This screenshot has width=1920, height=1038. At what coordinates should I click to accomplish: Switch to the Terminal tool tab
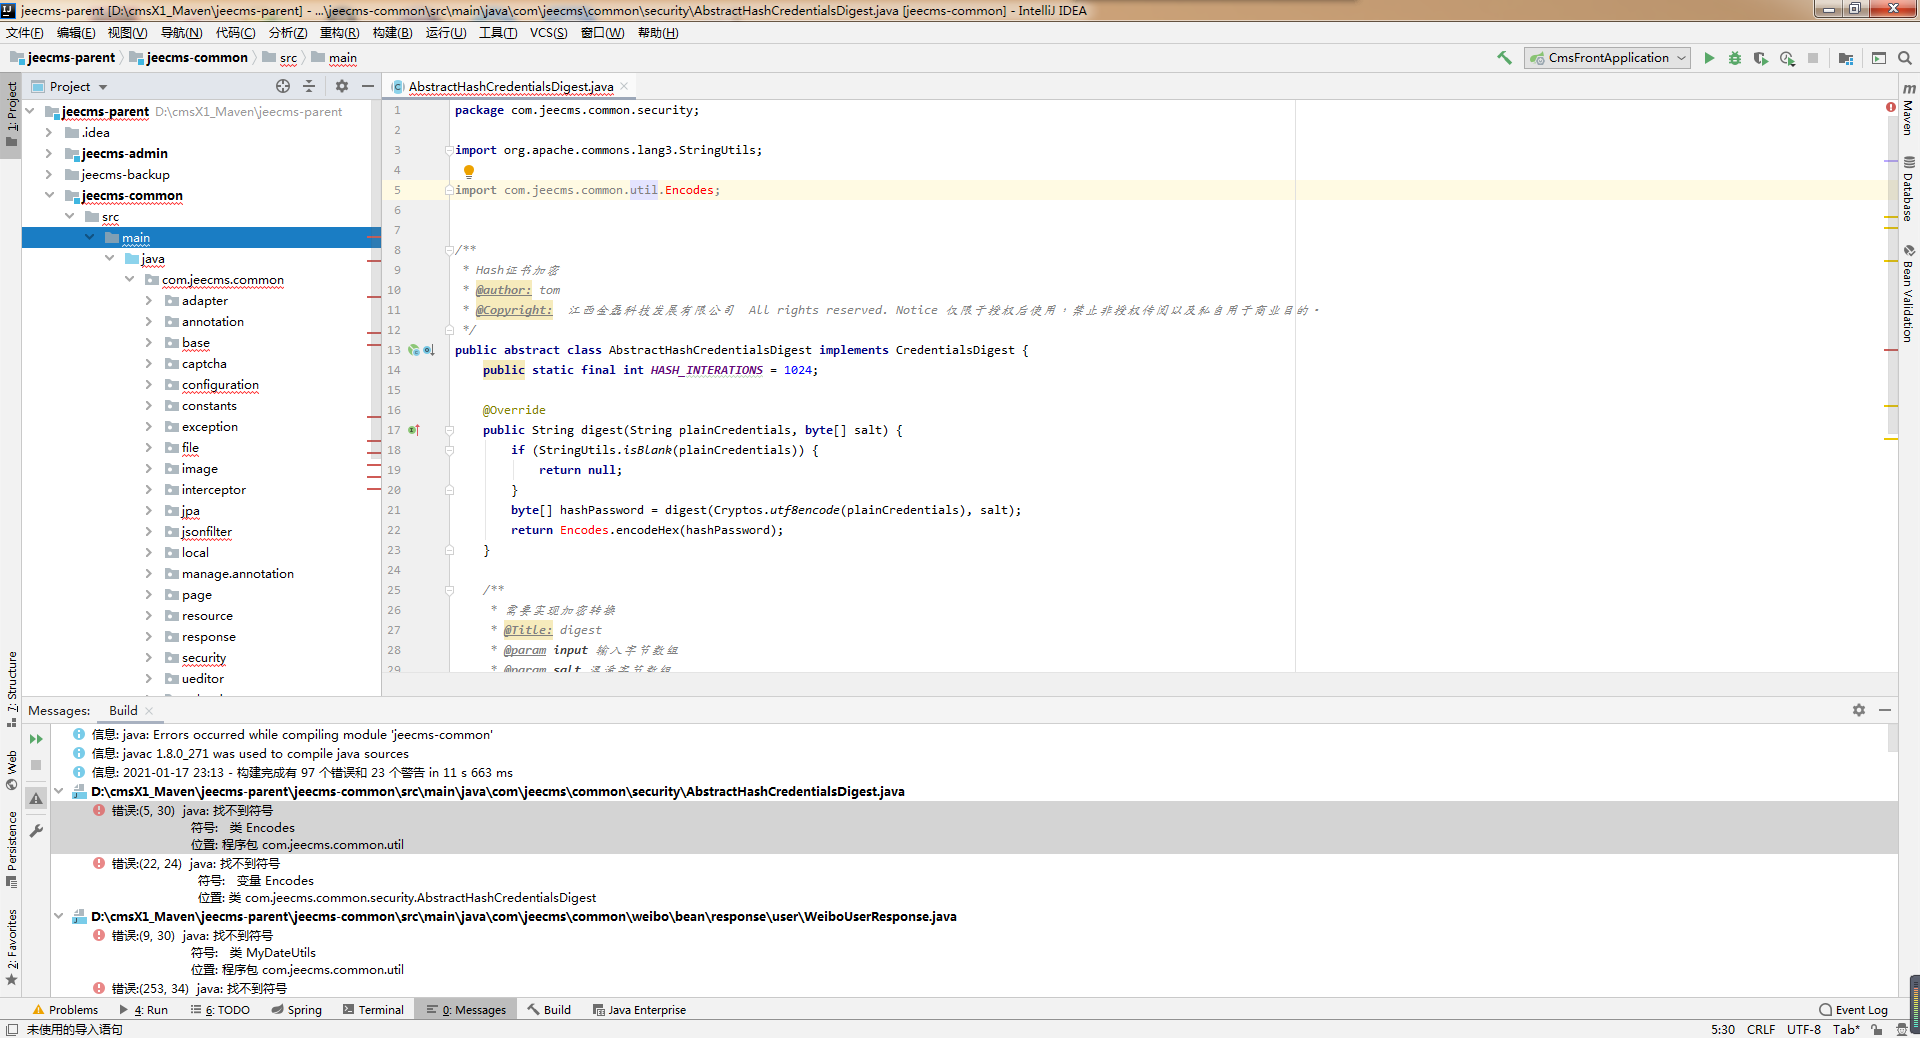(x=373, y=1010)
